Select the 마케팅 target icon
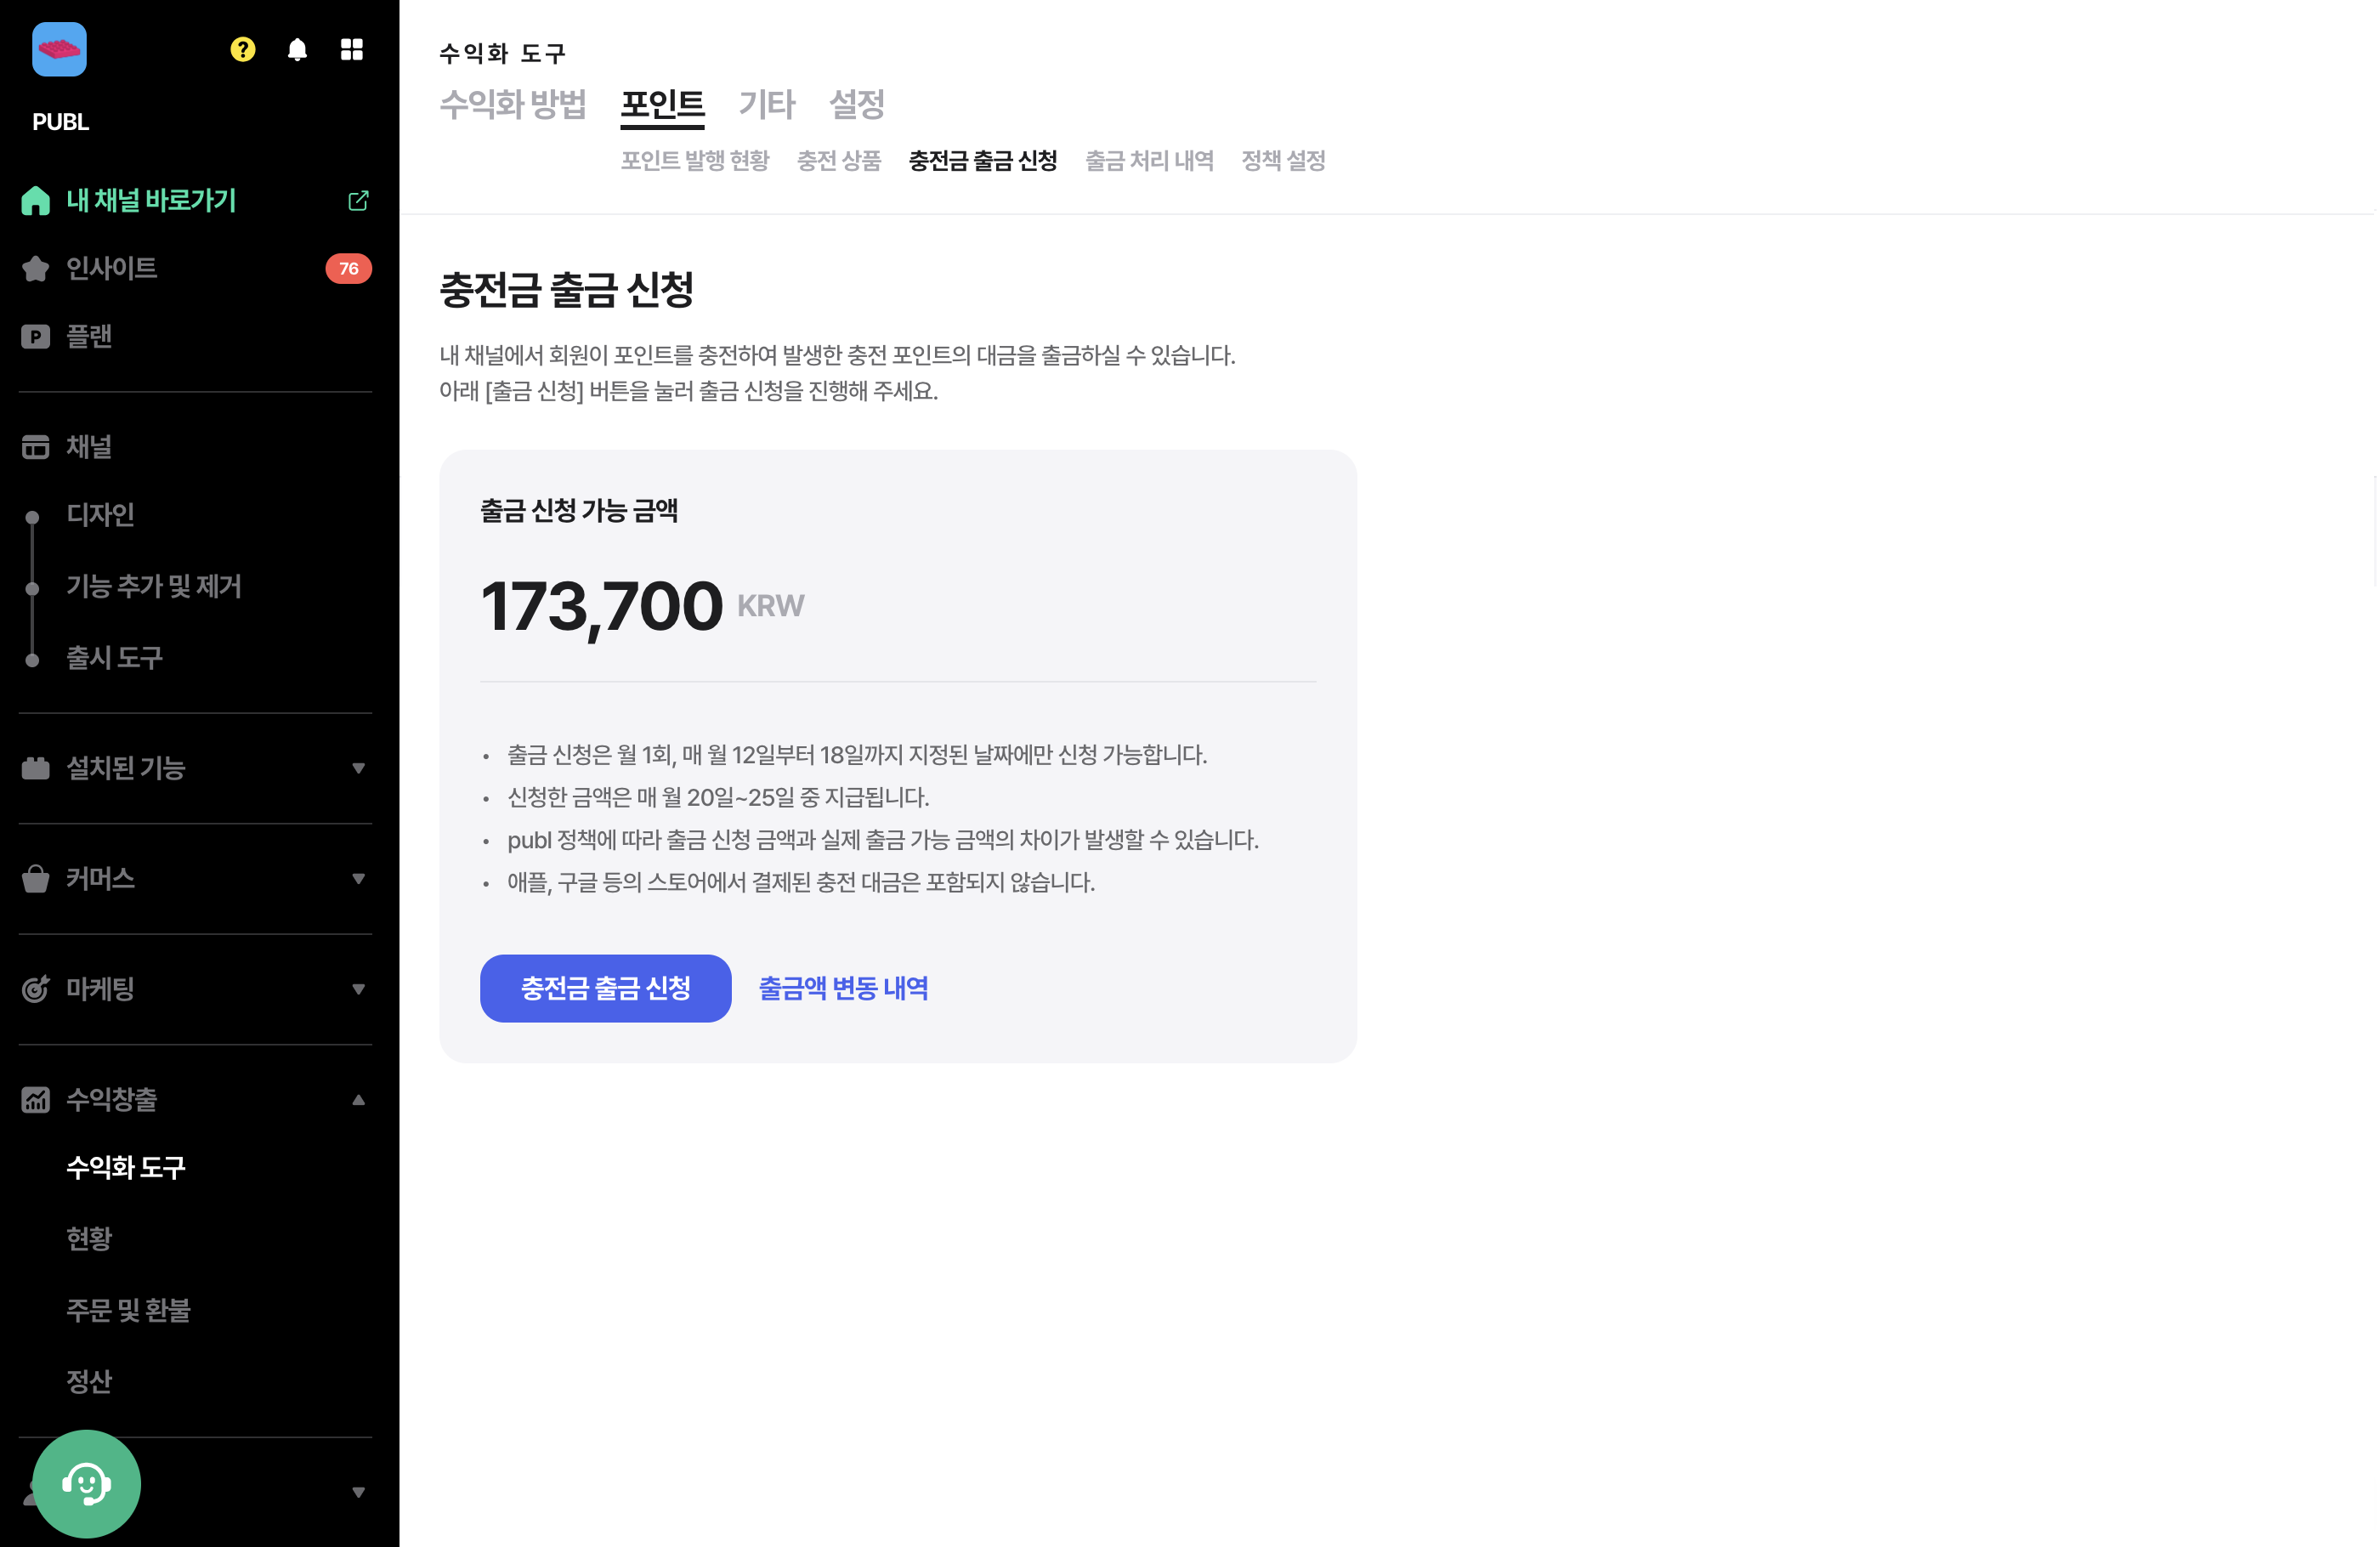The height and width of the screenshot is (1547, 2380). pyautogui.click(x=36, y=989)
